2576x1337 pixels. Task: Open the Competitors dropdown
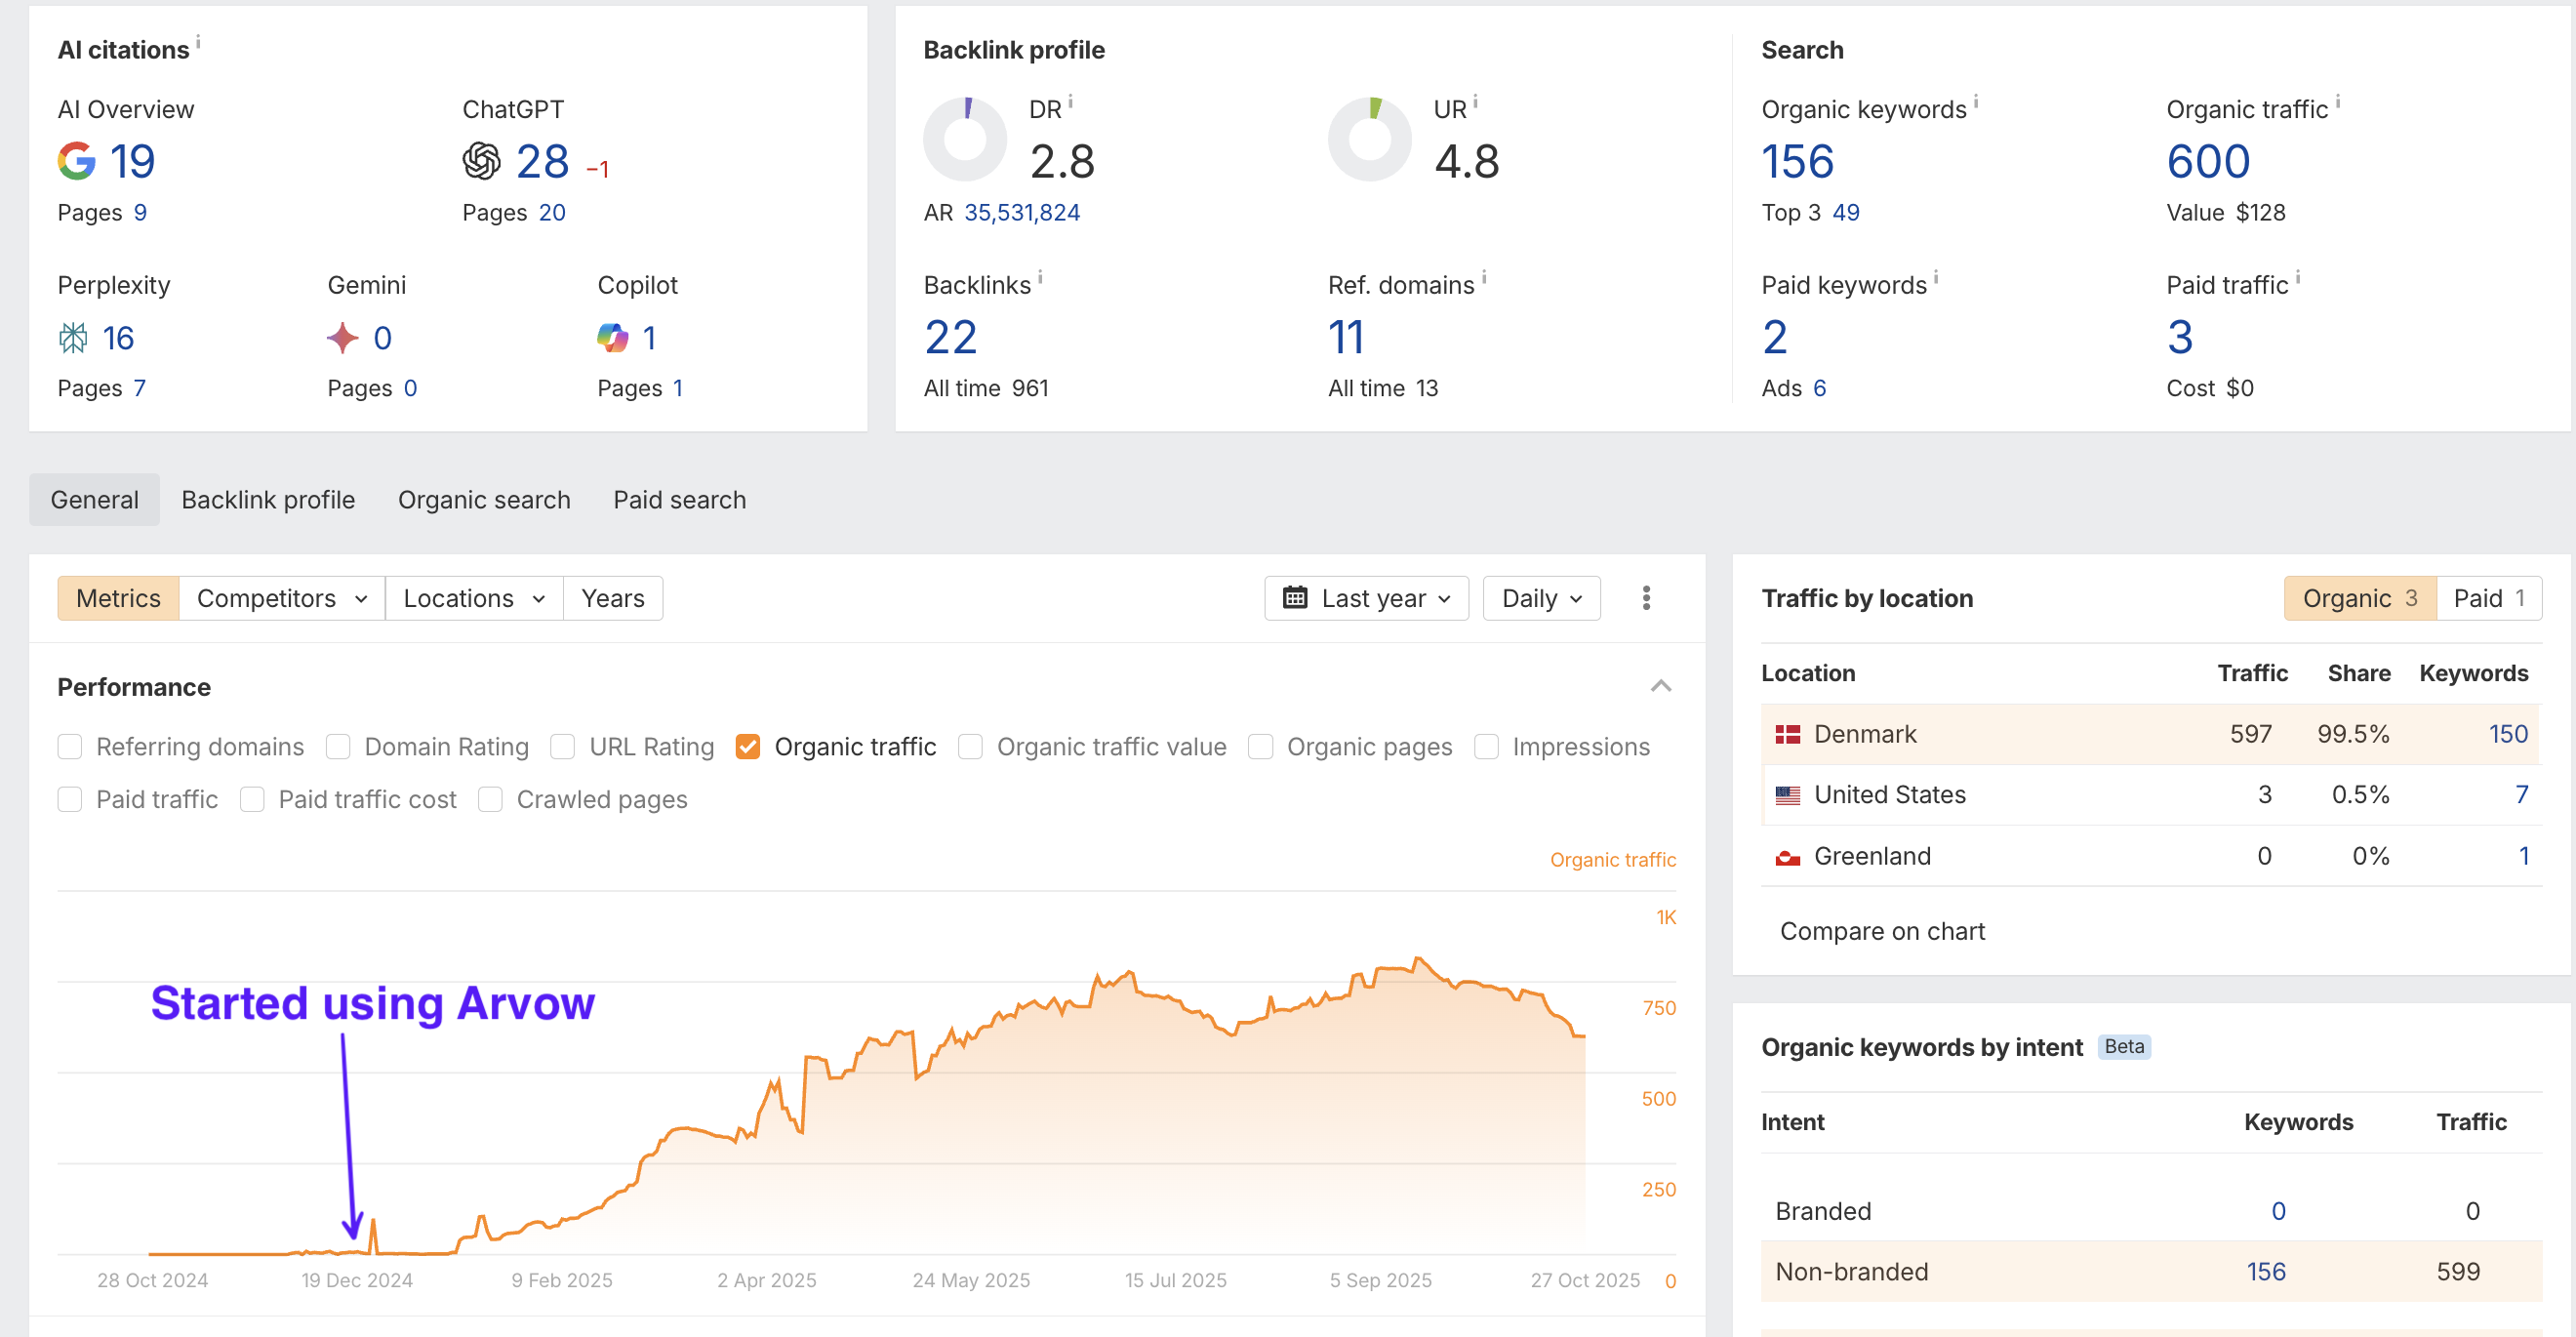(281, 598)
